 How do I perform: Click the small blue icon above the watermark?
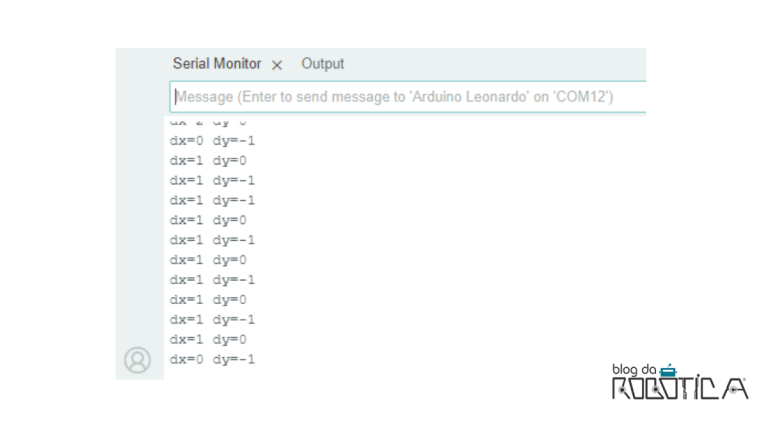tap(667, 371)
